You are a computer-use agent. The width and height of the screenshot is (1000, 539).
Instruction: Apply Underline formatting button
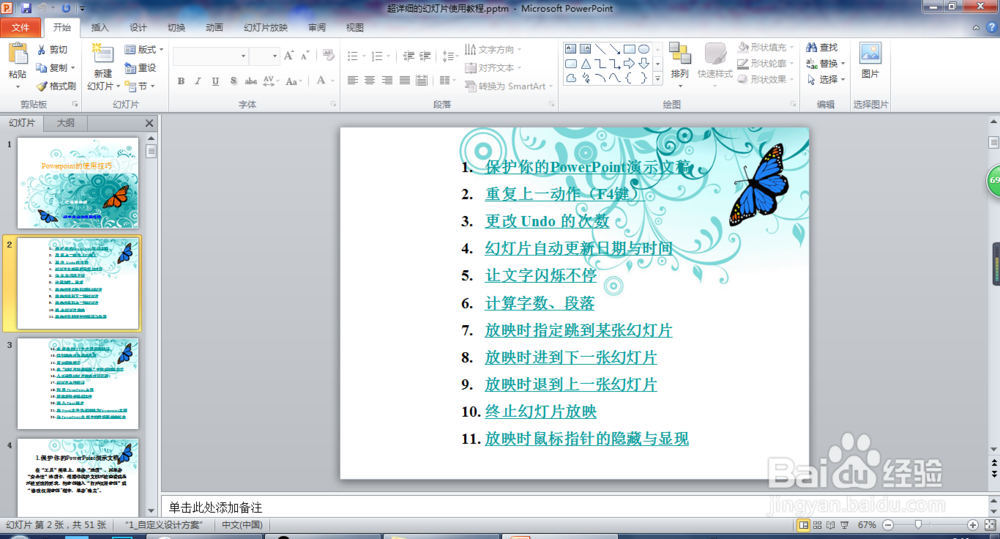216,81
